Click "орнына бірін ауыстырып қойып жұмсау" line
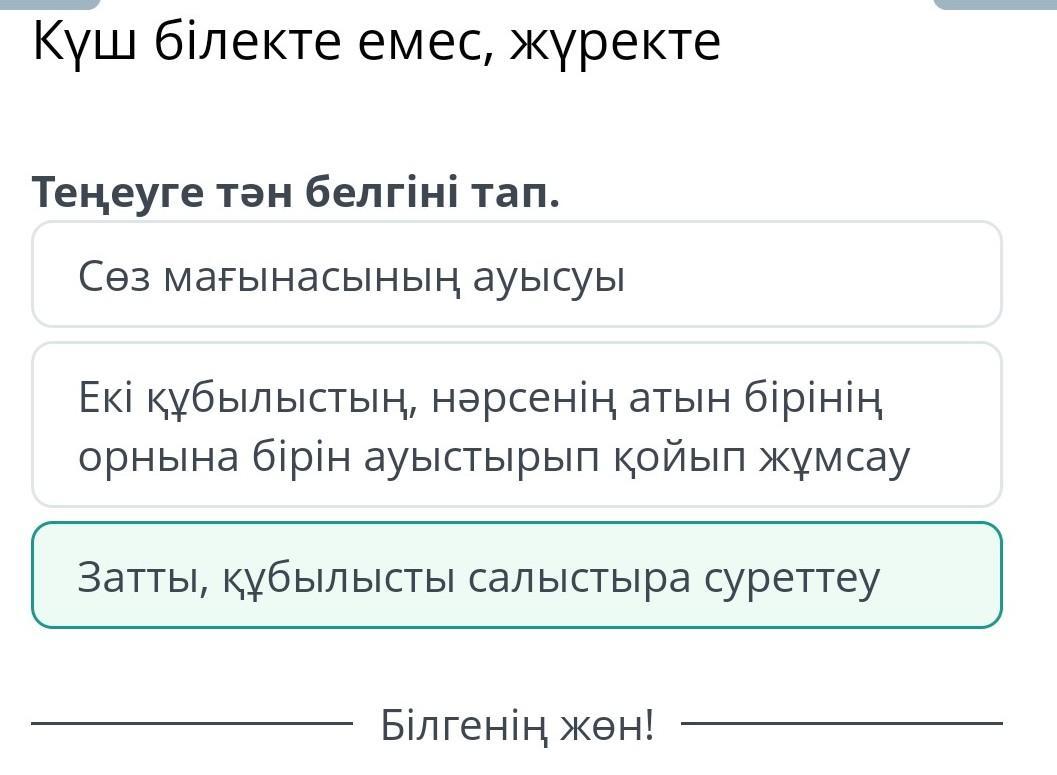Image resolution: width=1057 pixels, height=775 pixels. coord(494,457)
